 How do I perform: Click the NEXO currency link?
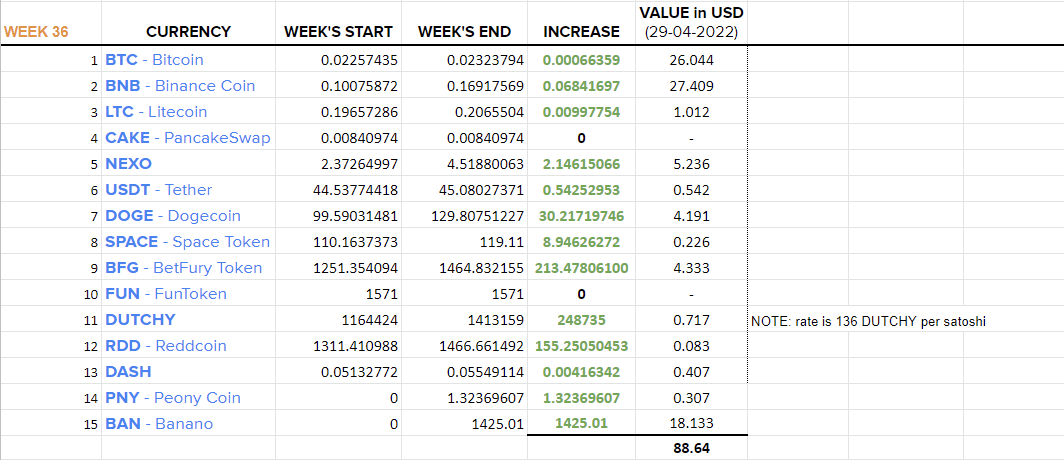pos(128,164)
